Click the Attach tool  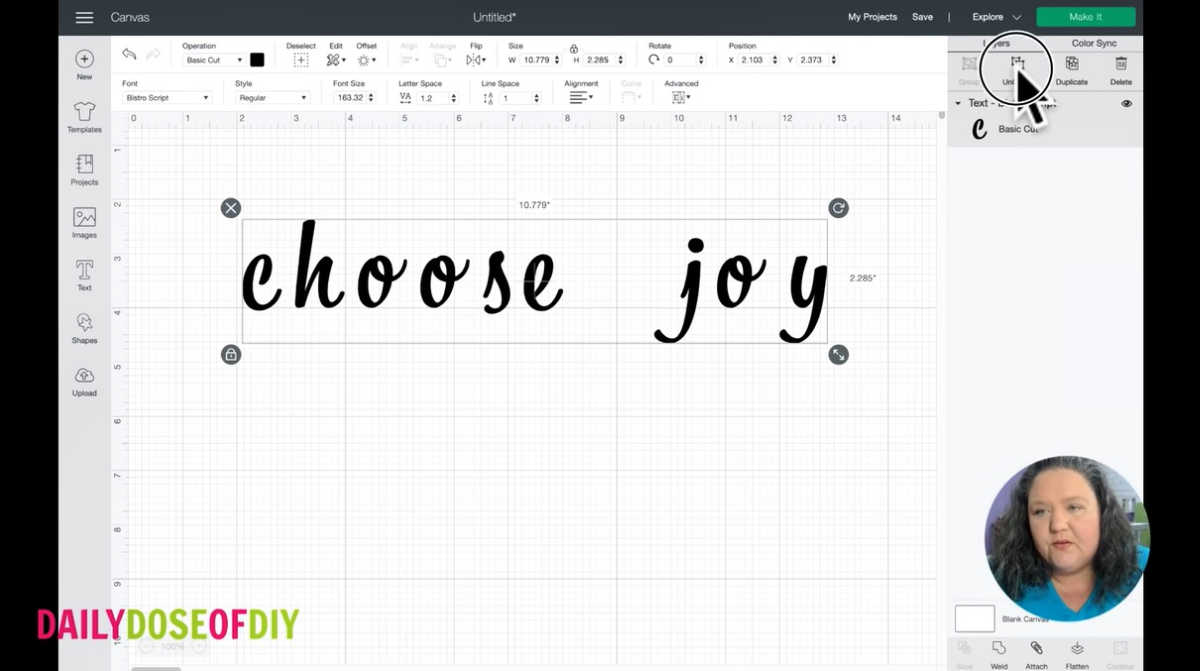pyautogui.click(x=1036, y=648)
